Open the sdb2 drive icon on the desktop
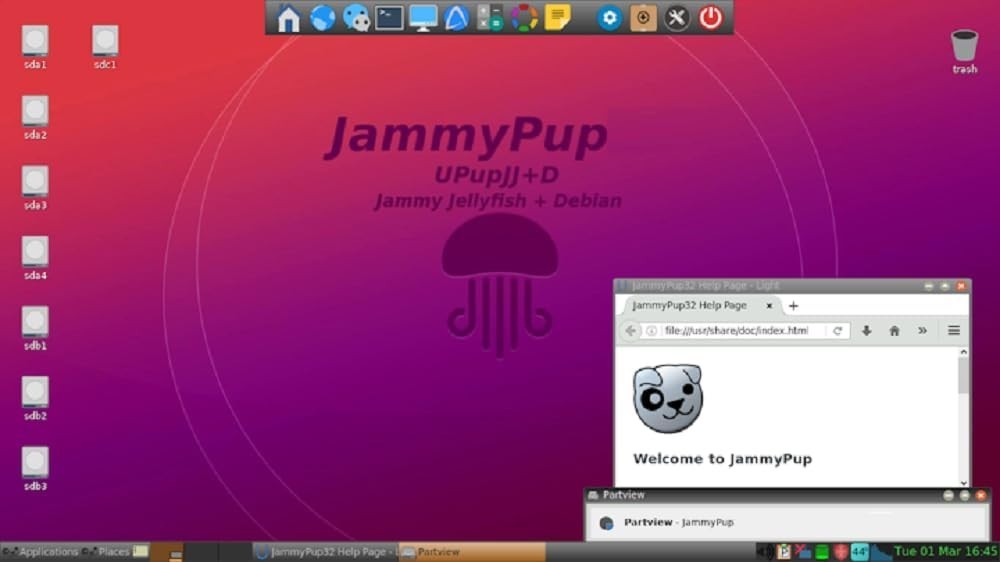This screenshot has height=562, width=1000. pyautogui.click(x=35, y=392)
